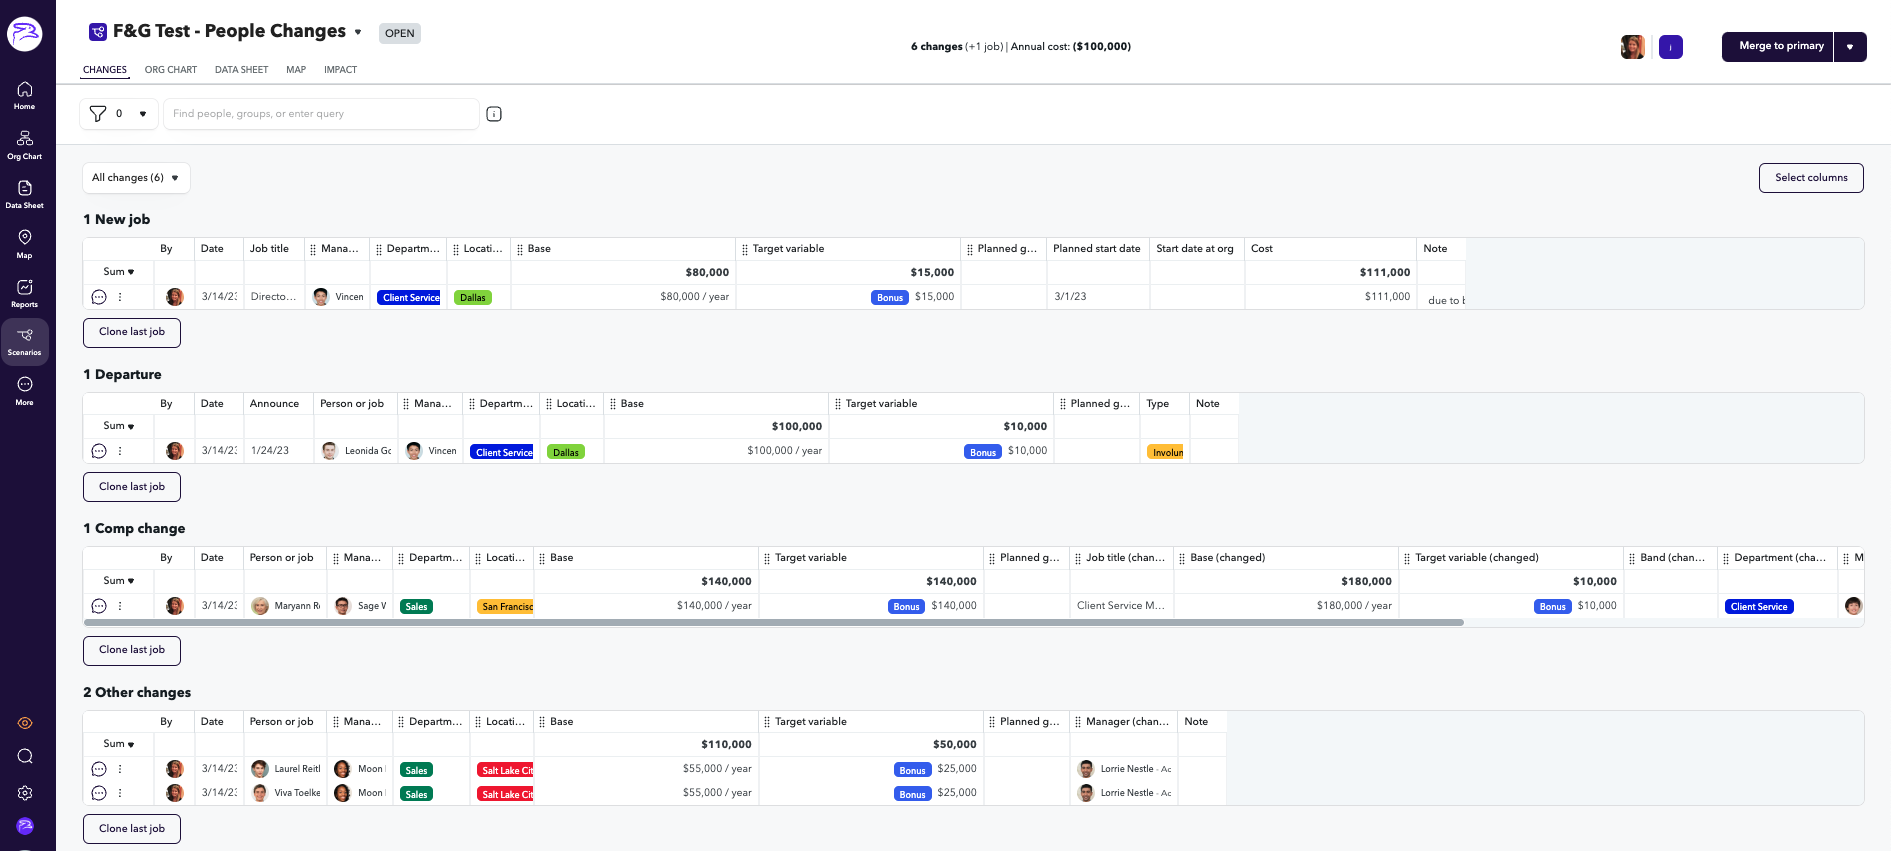Image resolution: width=1891 pixels, height=851 pixels.
Task: Expand arrow beside Merge to primary
Action: 1850,47
